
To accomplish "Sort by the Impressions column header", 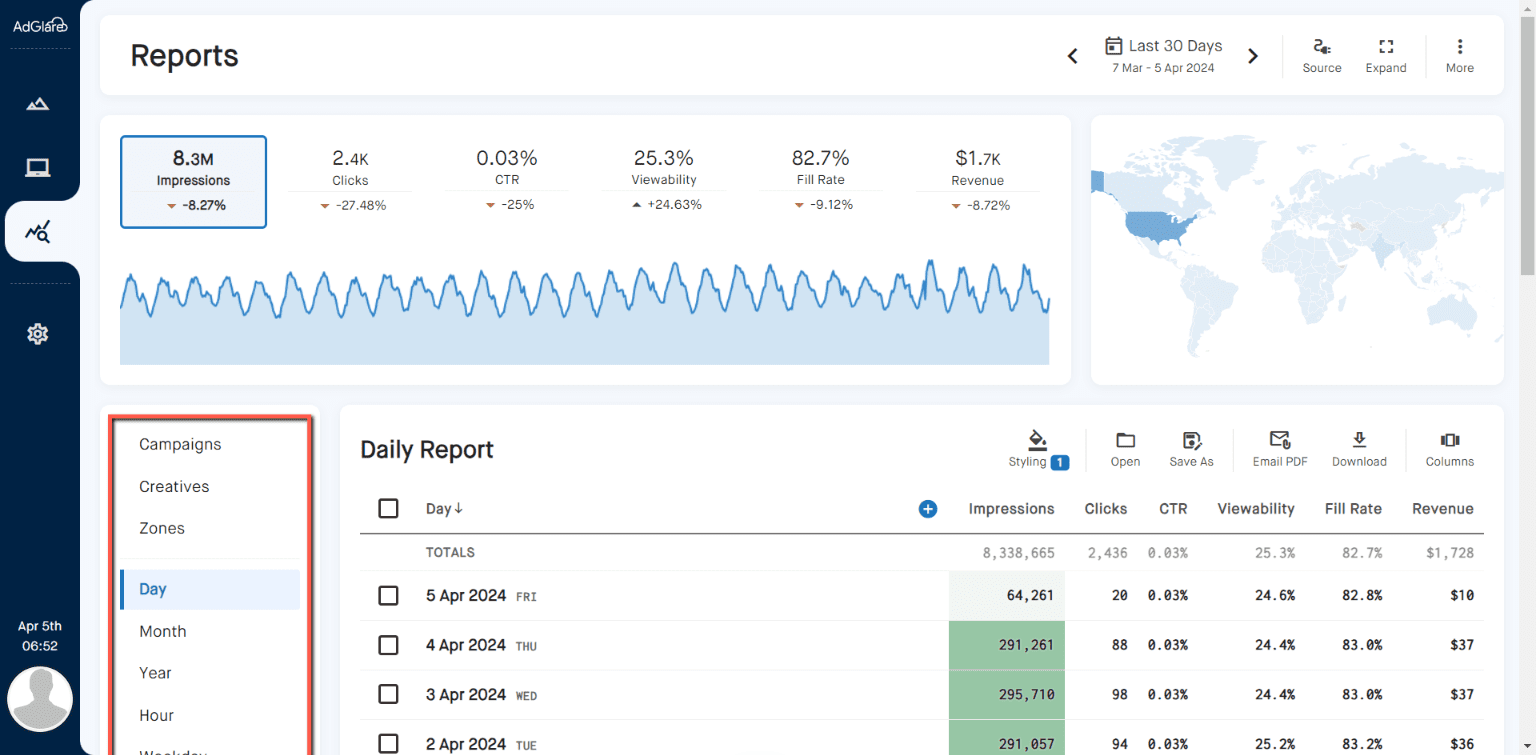I will click(x=1011, y=509).
